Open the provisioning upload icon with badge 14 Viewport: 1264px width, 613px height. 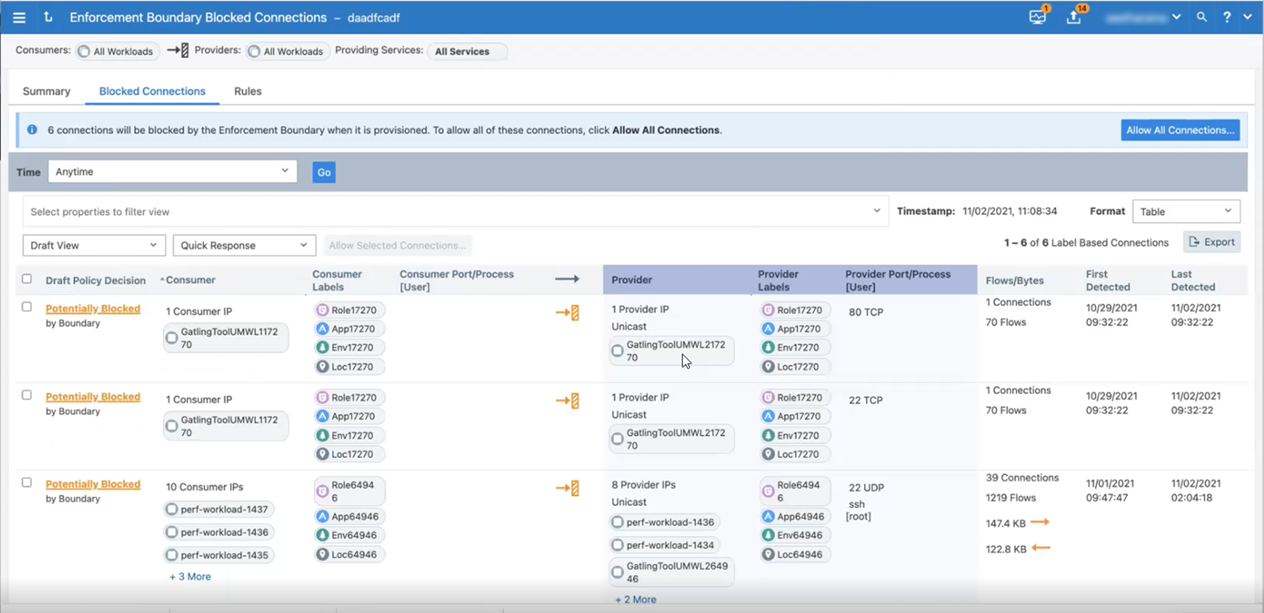pos(1074,17)
